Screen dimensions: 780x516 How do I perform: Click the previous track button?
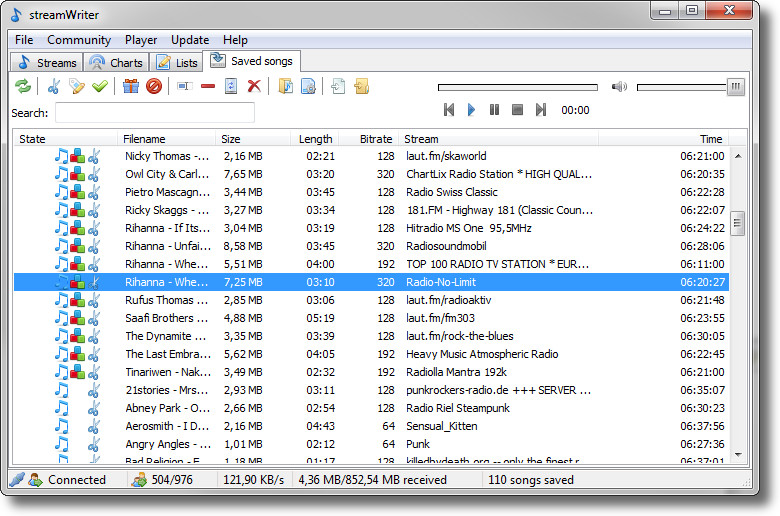[x=449, y=109]
